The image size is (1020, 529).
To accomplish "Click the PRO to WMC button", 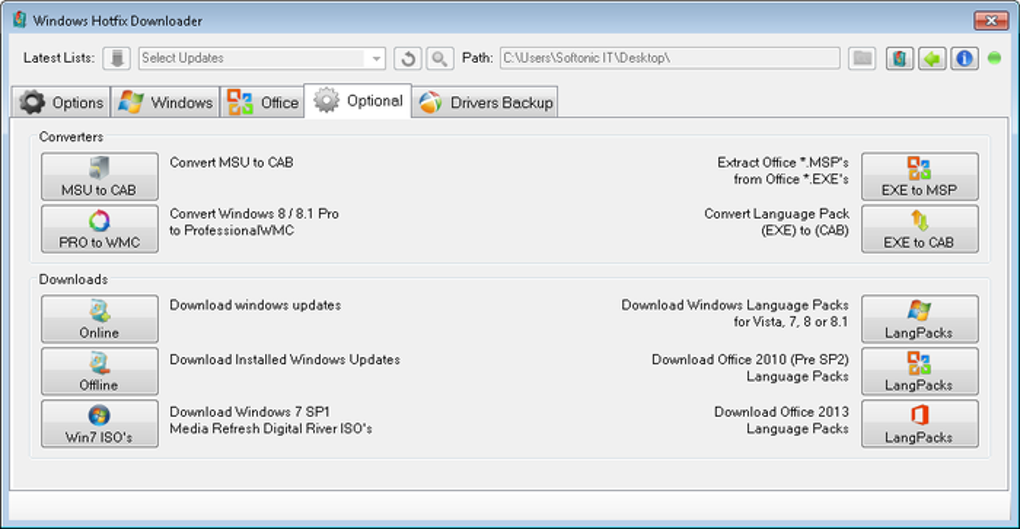I will click(x=100, y=229).
